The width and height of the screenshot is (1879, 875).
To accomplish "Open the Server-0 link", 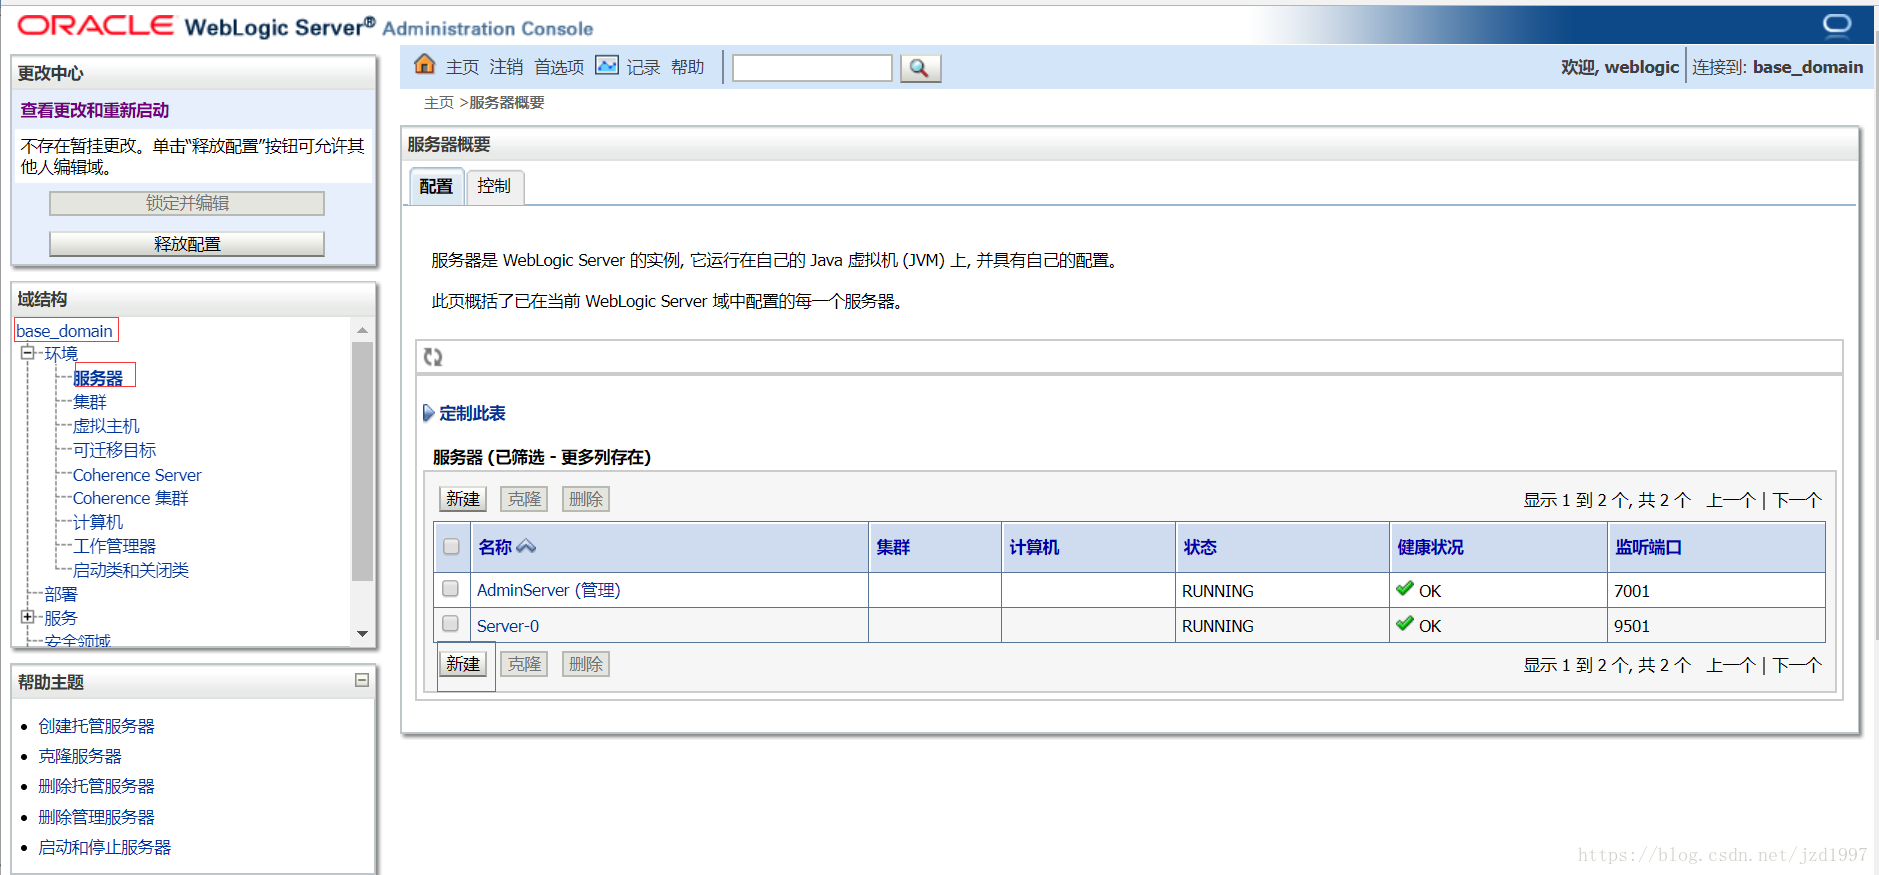I will tap(508, 626).
